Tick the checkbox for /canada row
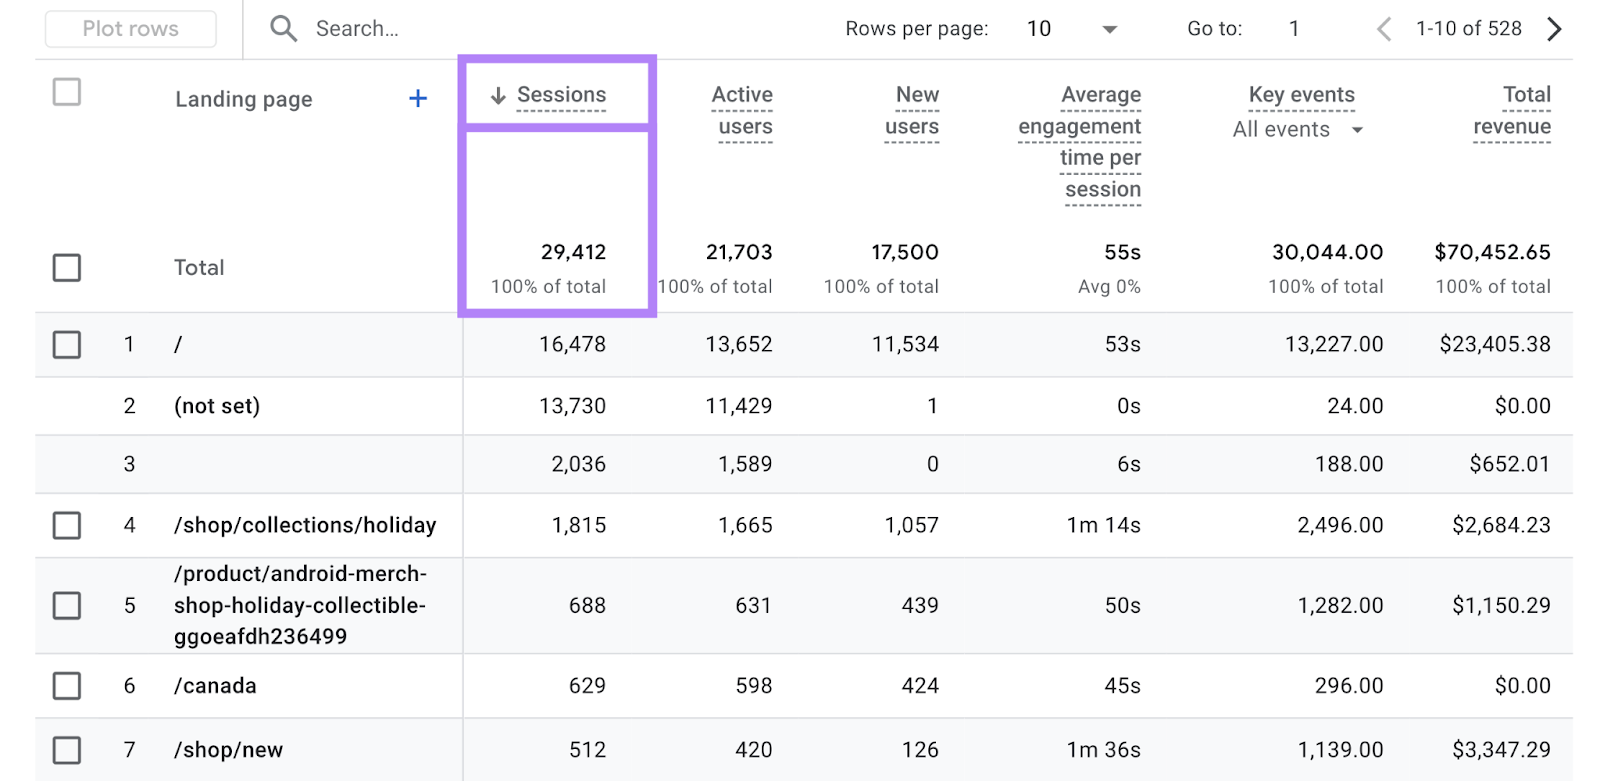1600x781 pixels. [67, 686]
